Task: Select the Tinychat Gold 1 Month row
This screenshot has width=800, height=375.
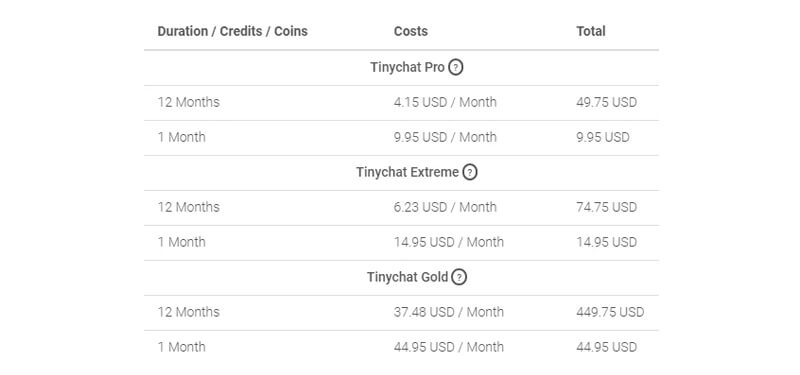Action: click(402, 347)
